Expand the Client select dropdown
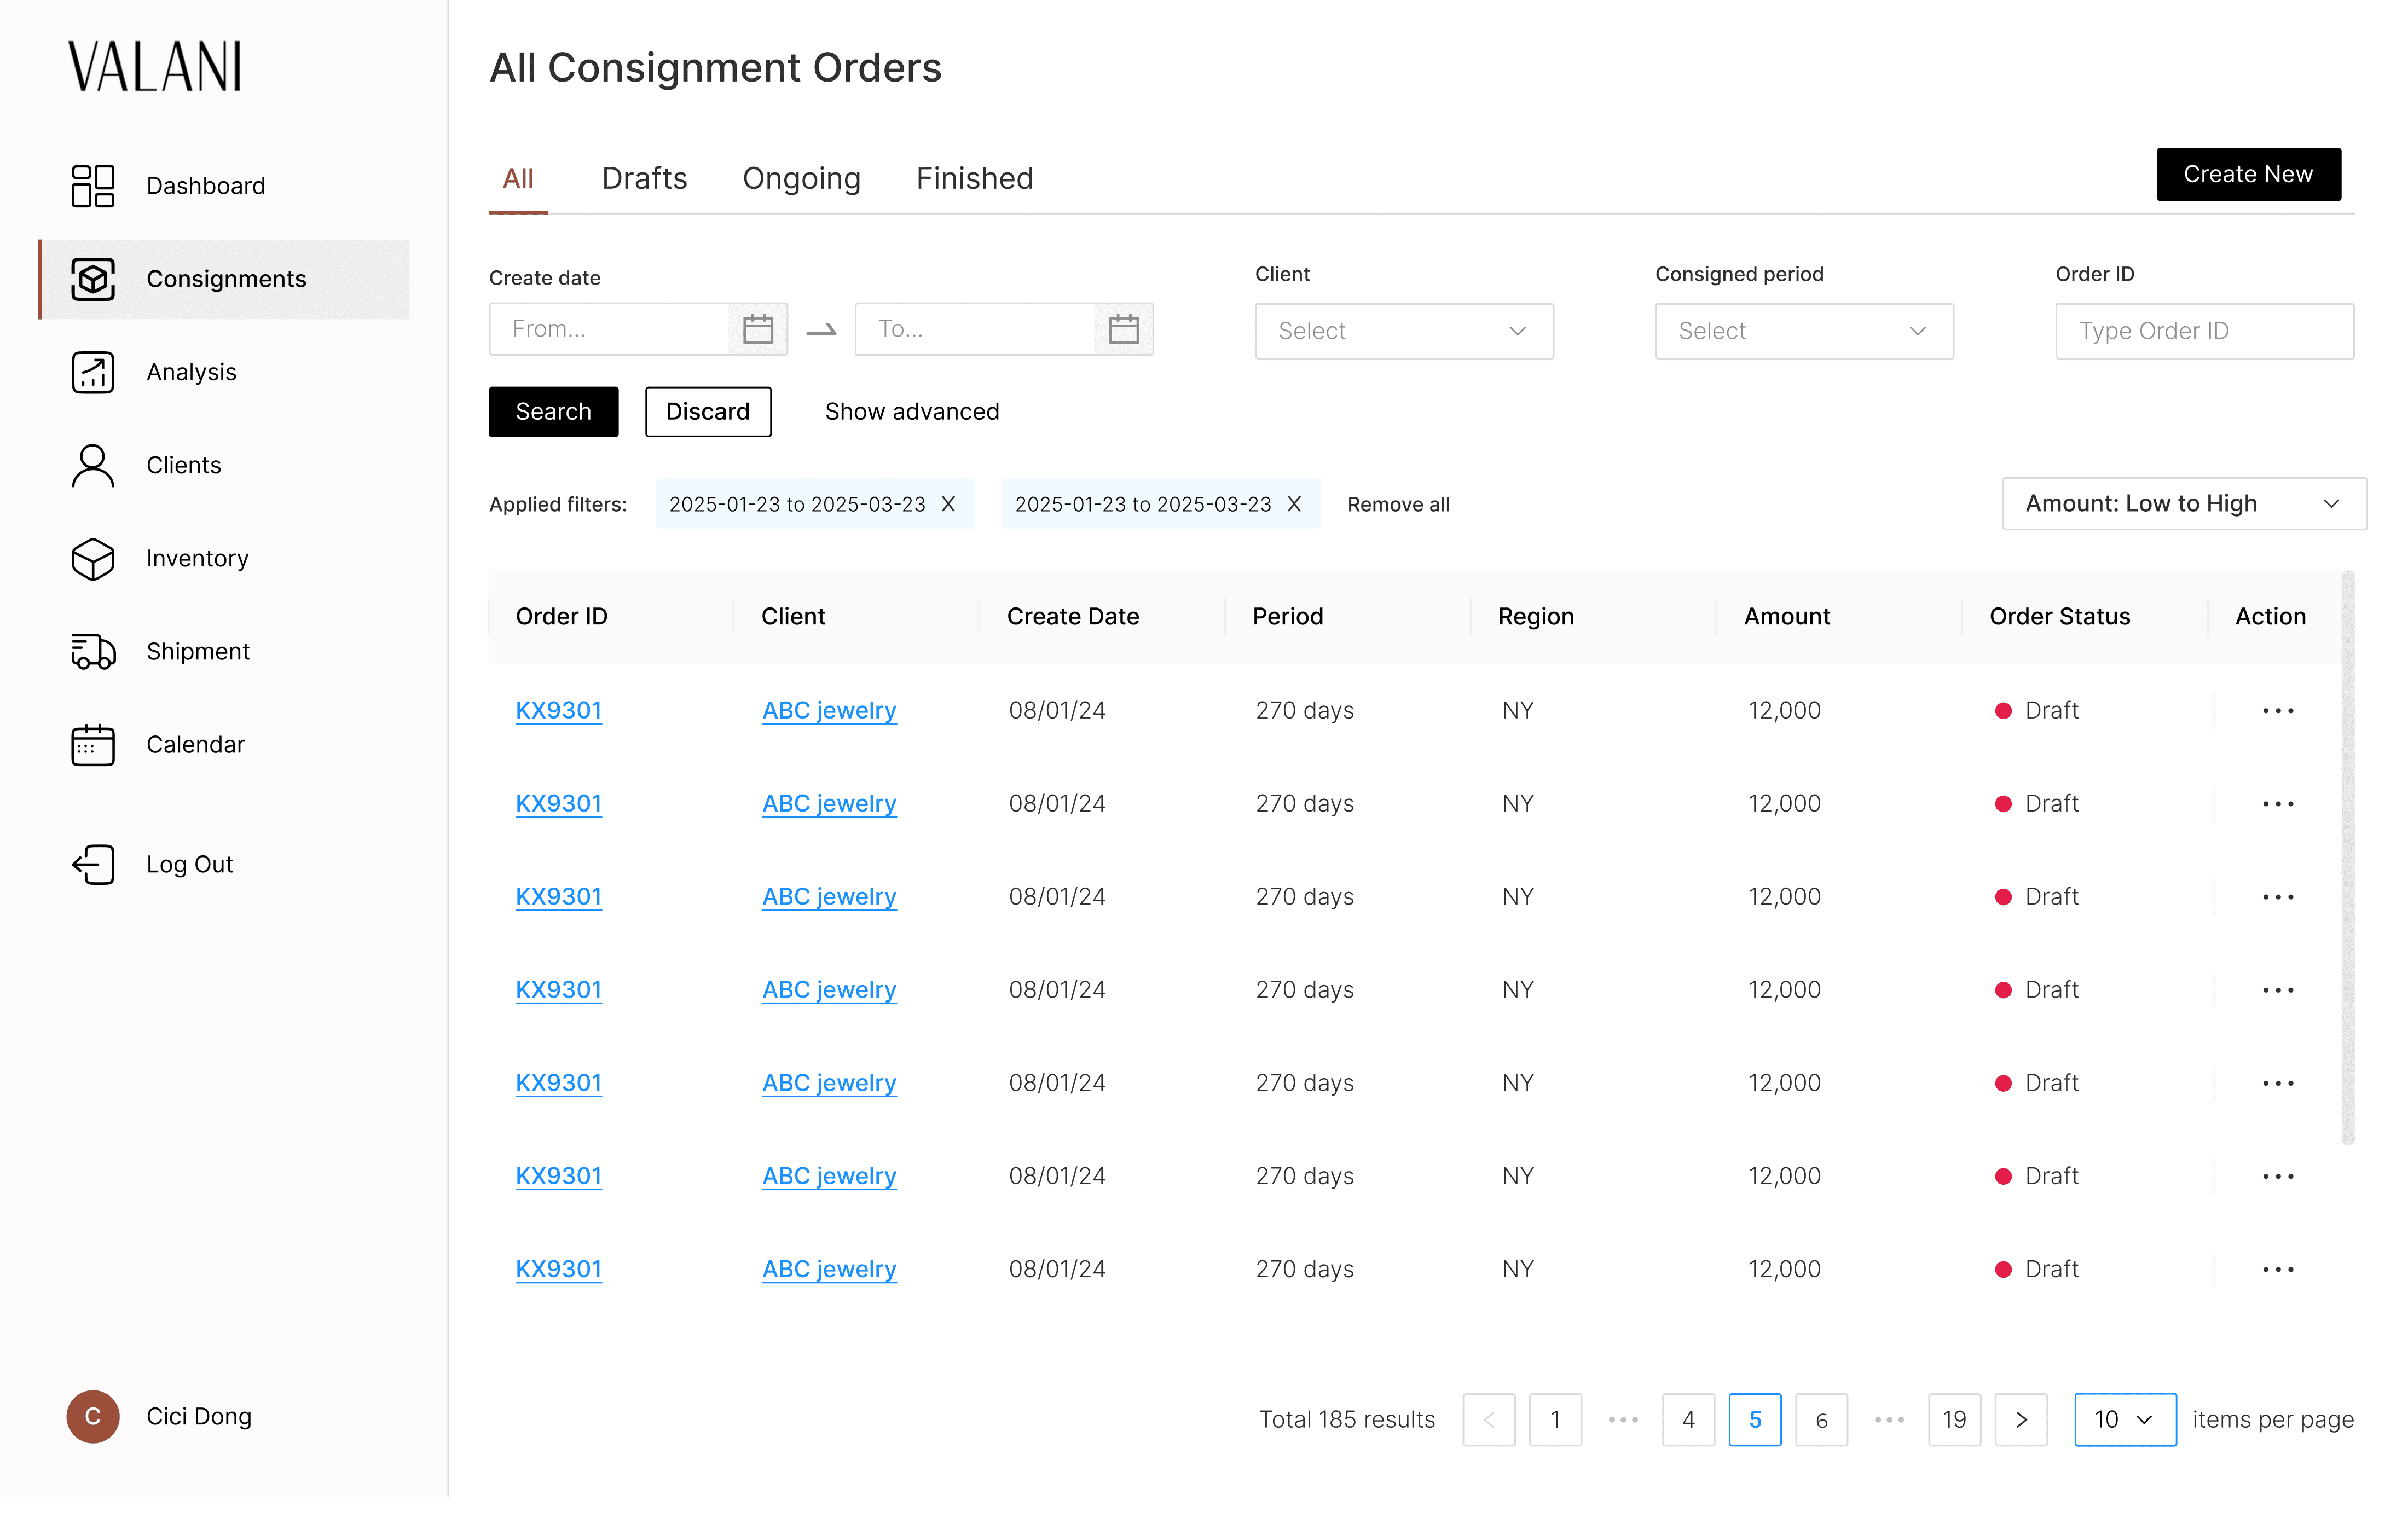The height and width of the screenshot is (1518, 2408). click(x=1403, y=331)
